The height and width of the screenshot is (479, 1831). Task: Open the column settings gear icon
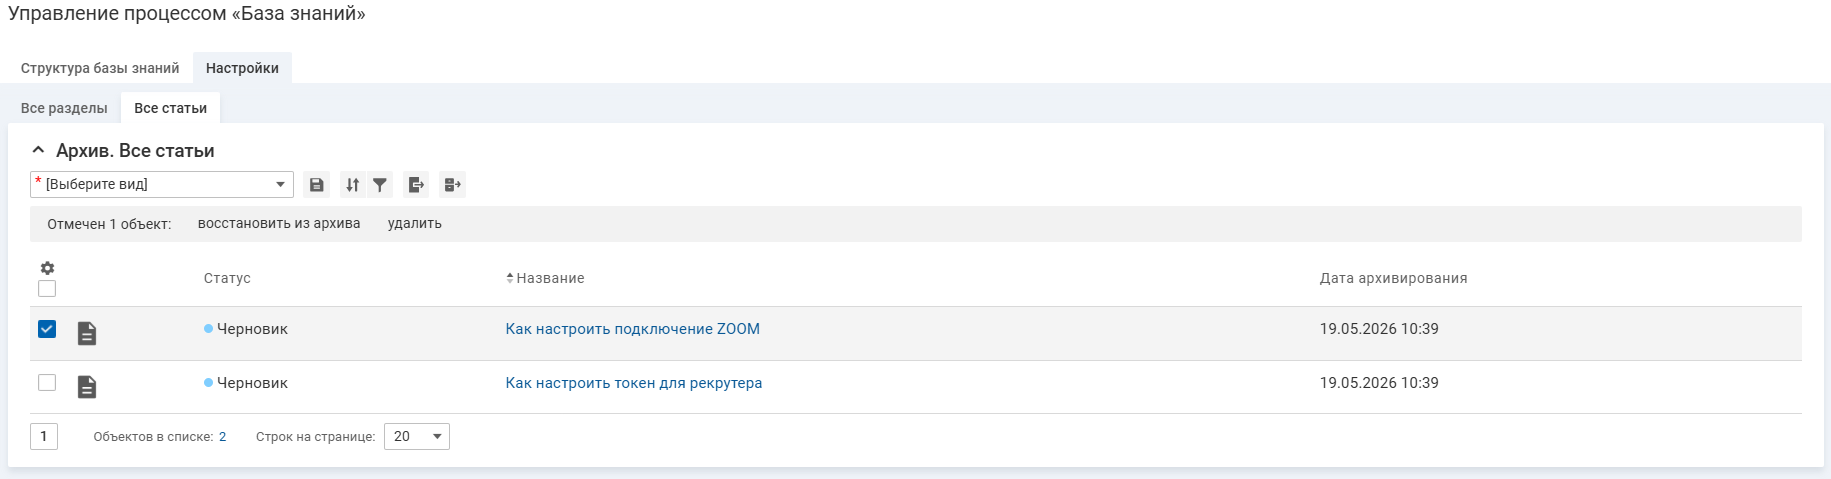(x=47, y=268)
